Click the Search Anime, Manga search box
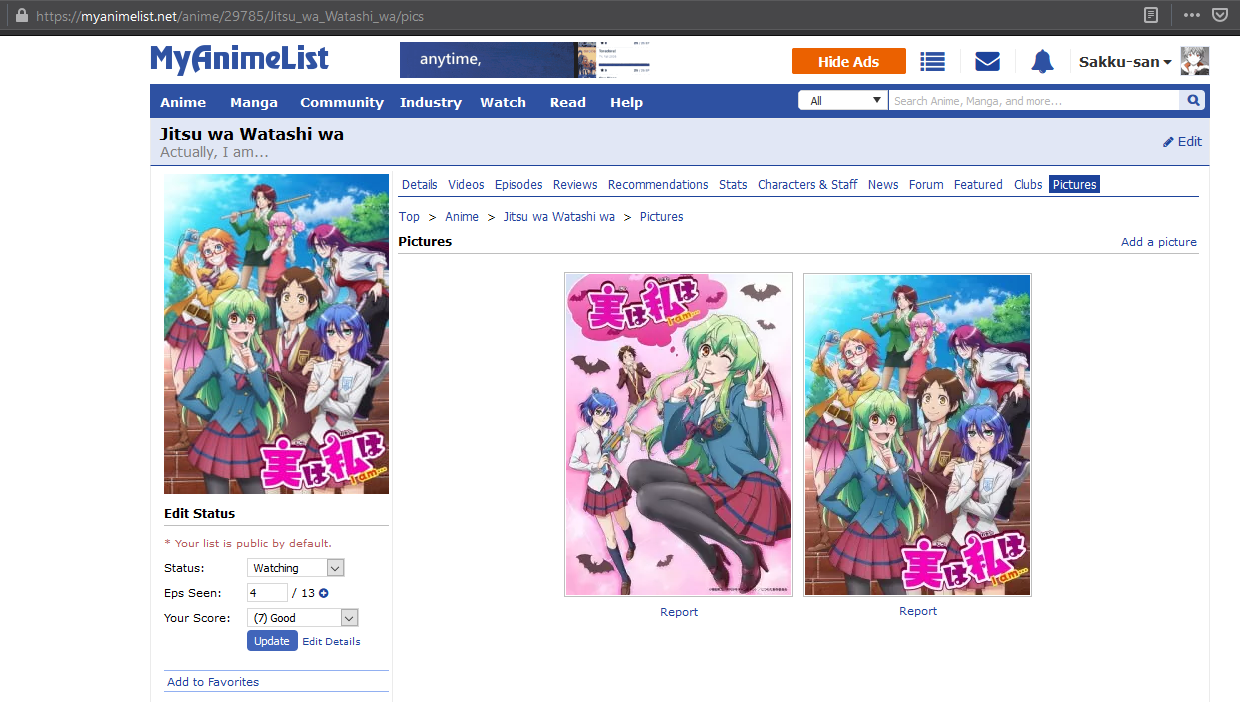 pos(1035,101)
